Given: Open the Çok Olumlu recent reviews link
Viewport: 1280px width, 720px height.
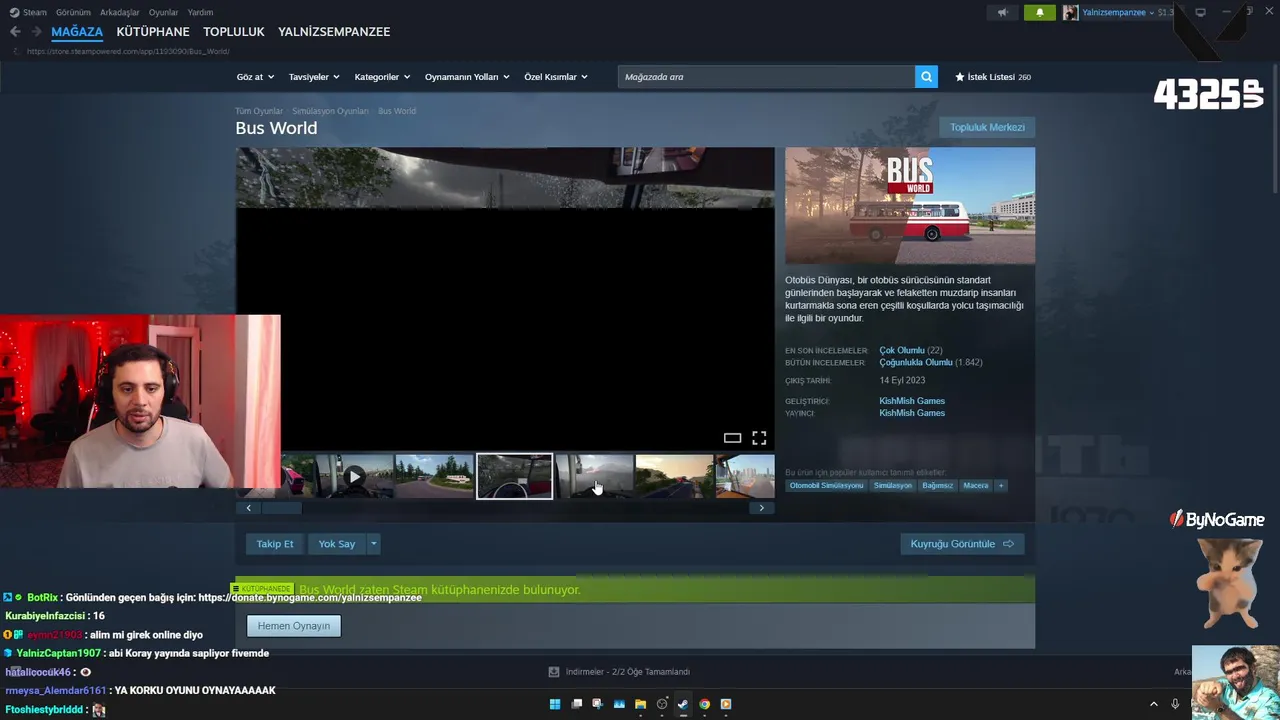Looking at the screenshot, I should click(902, 351).
